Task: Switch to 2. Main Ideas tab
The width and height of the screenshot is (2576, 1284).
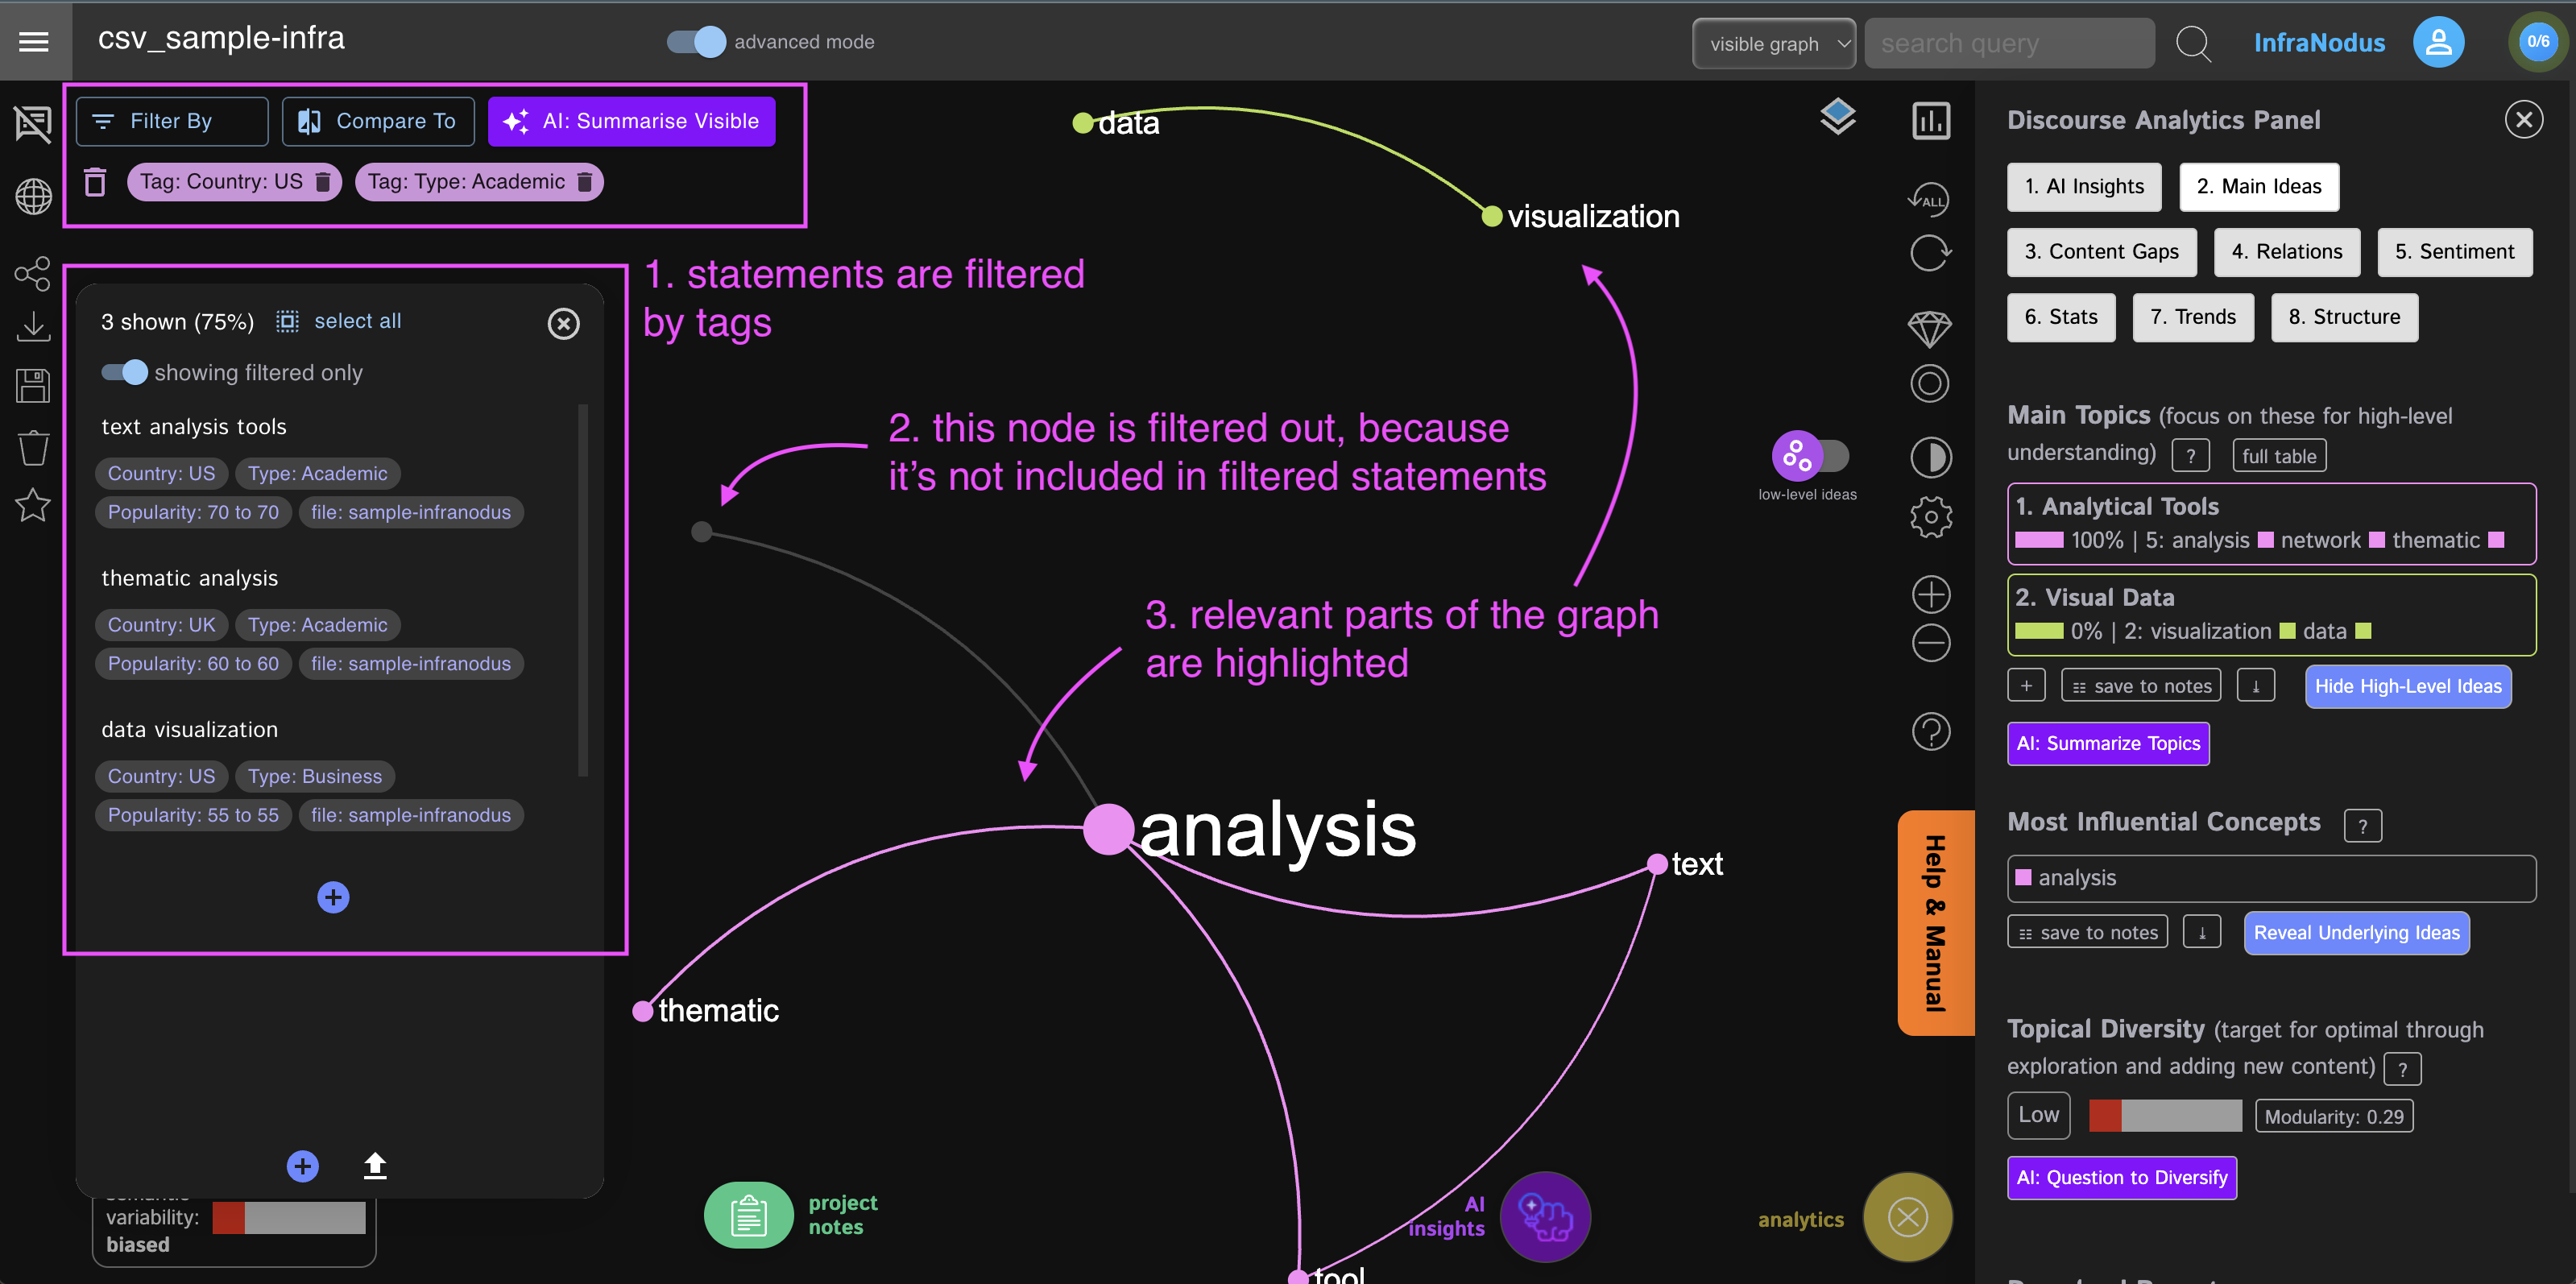Action: (2259, 186)
